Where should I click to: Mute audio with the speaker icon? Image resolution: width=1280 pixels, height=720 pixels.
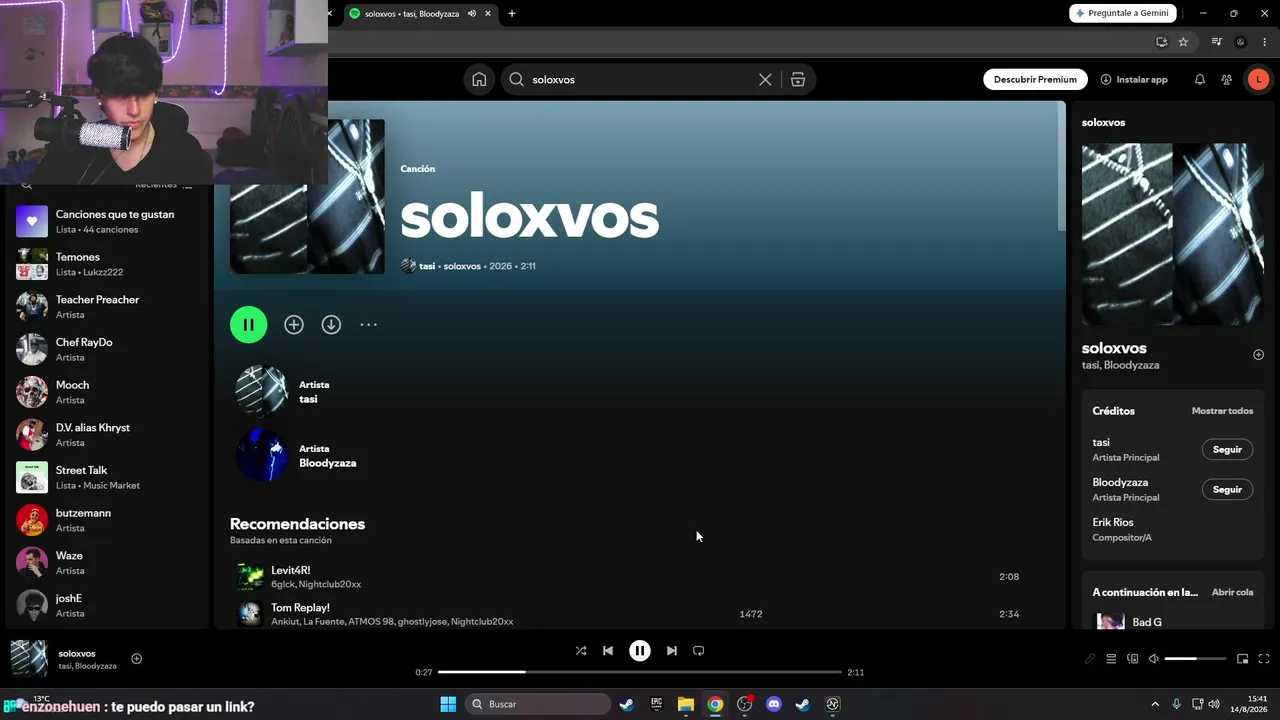coord(1153,659)
